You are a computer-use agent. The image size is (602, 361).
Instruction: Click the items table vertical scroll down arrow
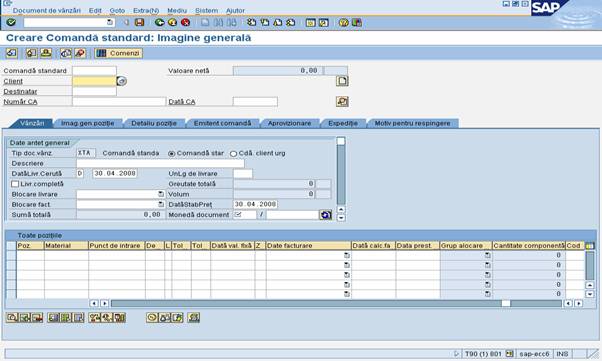coord(590,294)
